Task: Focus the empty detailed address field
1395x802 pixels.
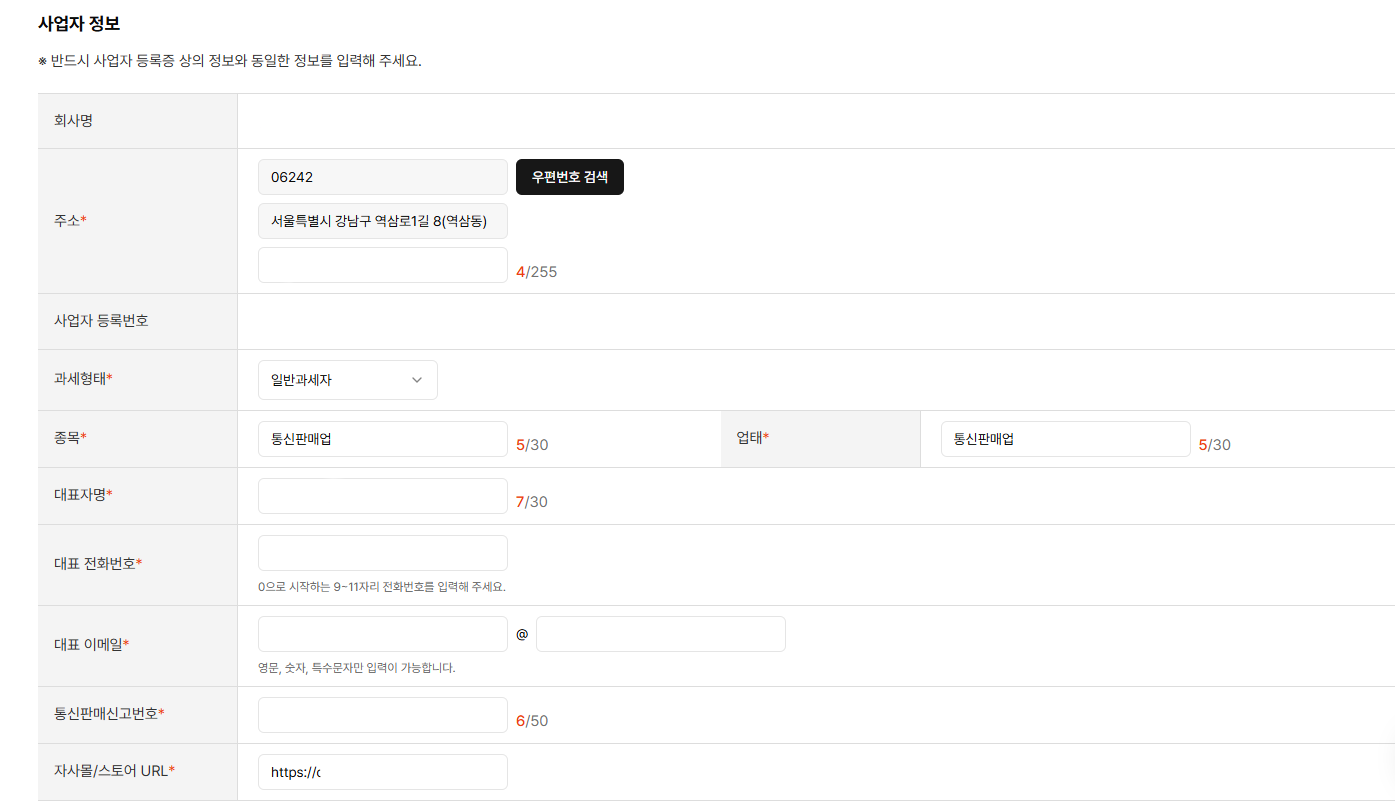Action: pos(382,265)
